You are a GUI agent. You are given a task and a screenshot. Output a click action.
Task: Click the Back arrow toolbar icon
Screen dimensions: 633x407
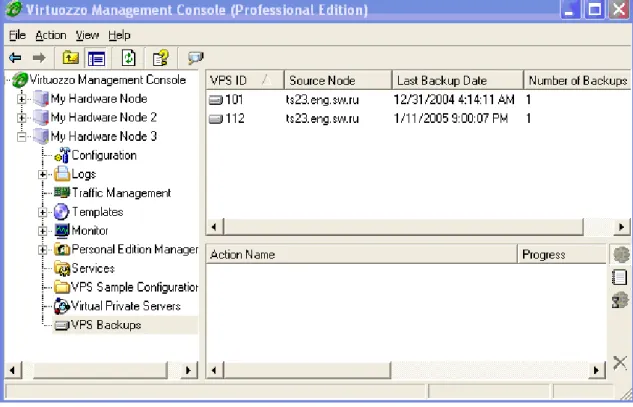[x=15, y=58]
